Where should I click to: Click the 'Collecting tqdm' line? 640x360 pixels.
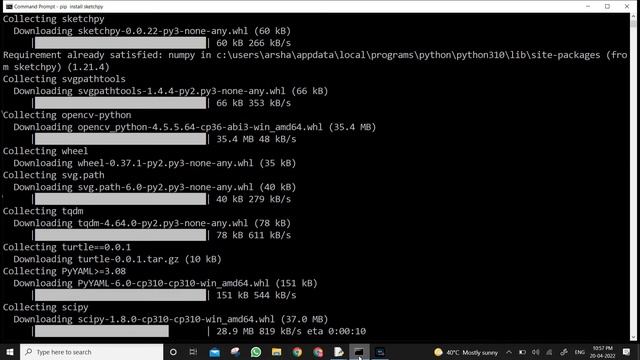point(43,211)
